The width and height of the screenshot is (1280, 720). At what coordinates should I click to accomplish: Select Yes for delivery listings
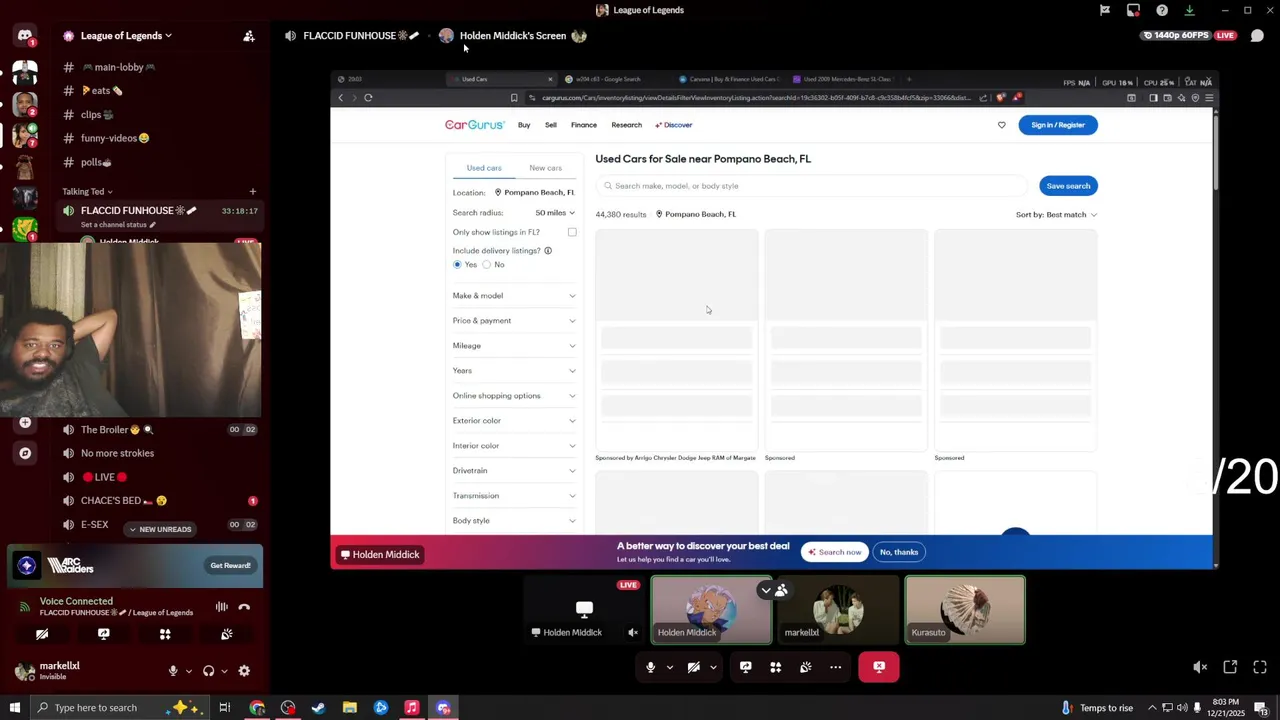click(457, 264)
